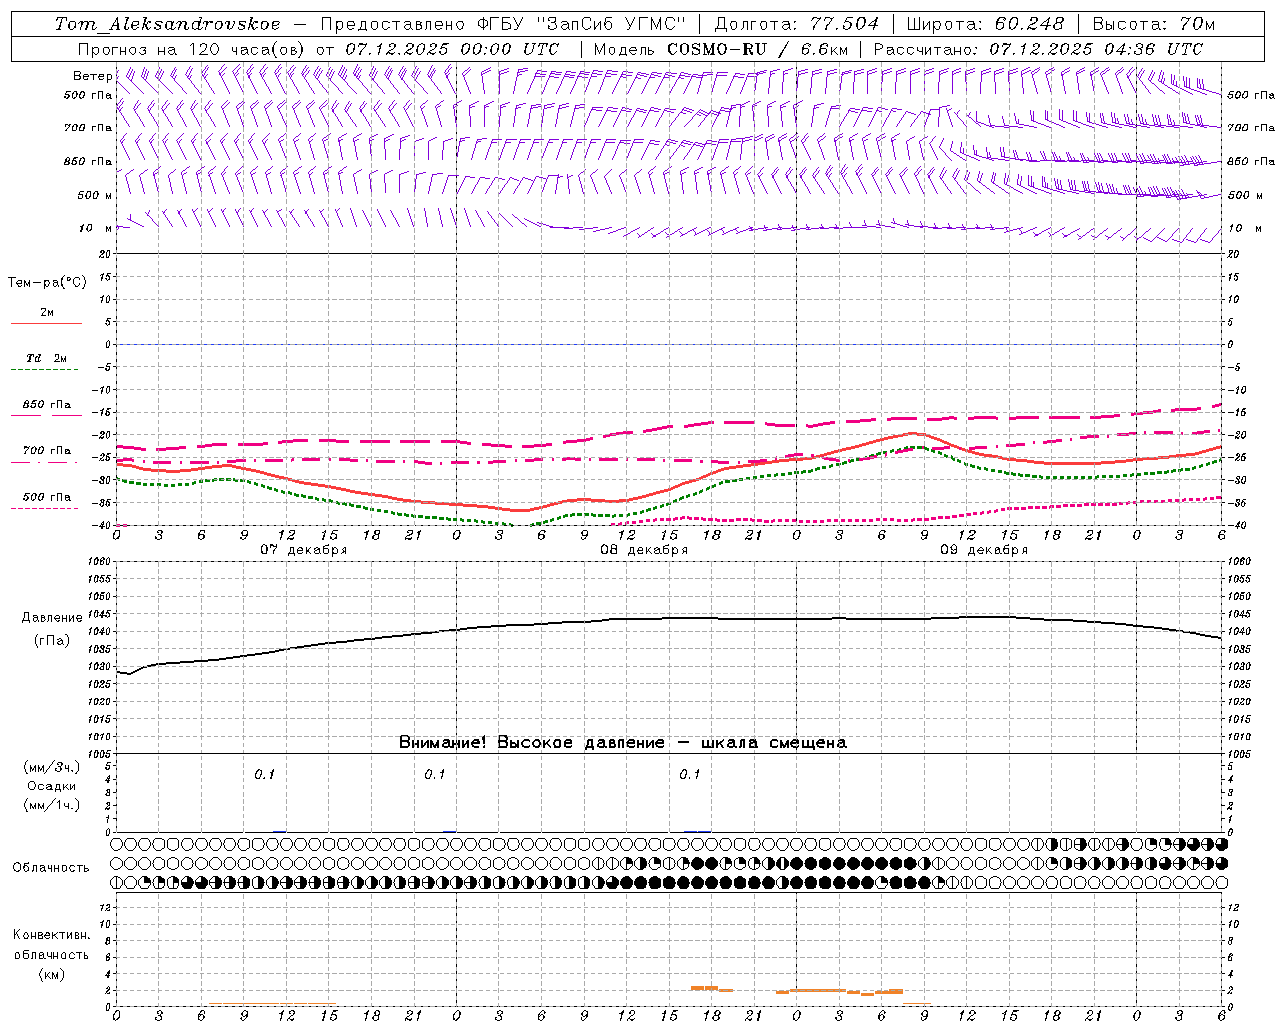1280x1024 pixels.
Task: Click the 850 гПа temperature legend line
Action: [x=46, y=414]
